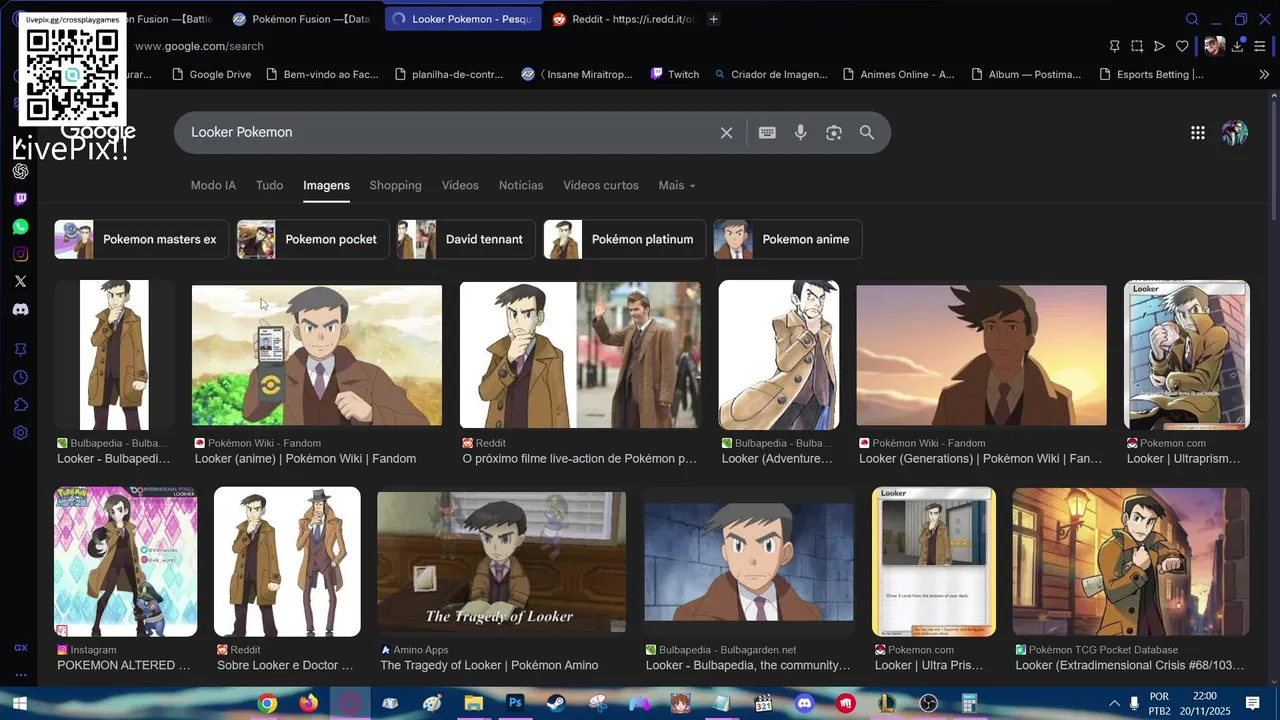Open Discord in the browser sidebar

coord(20,310)
